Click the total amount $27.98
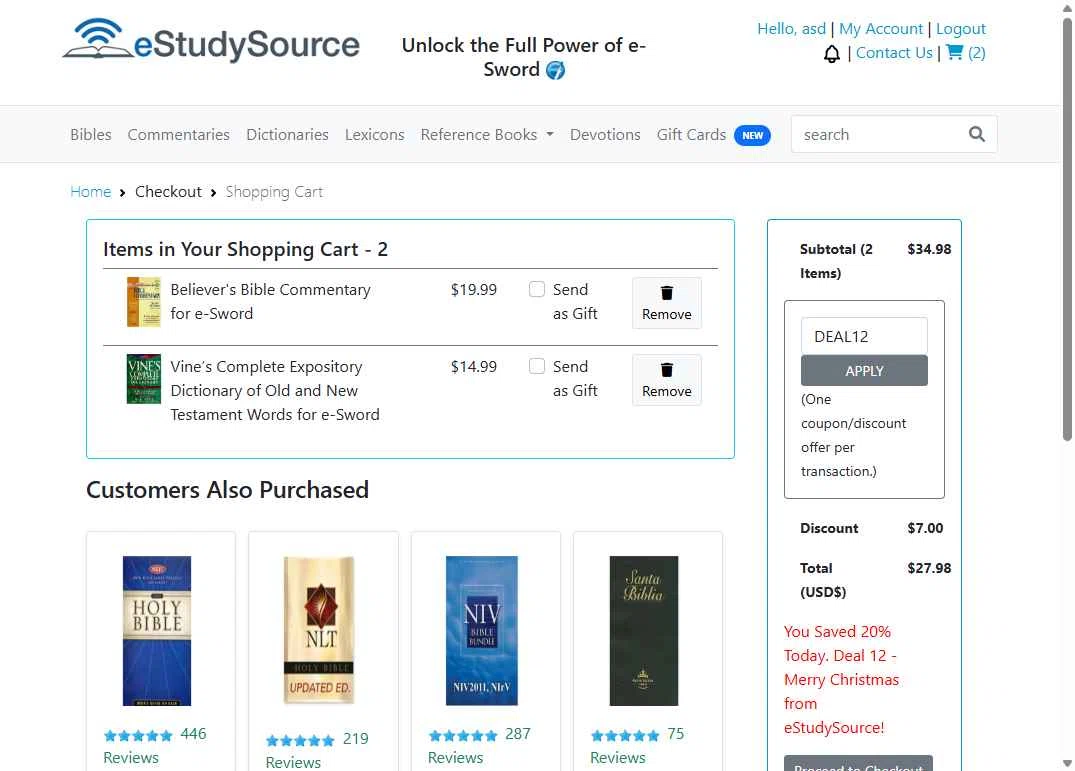The width and height of the screenshot is (1075, 771). click(929, 568)
